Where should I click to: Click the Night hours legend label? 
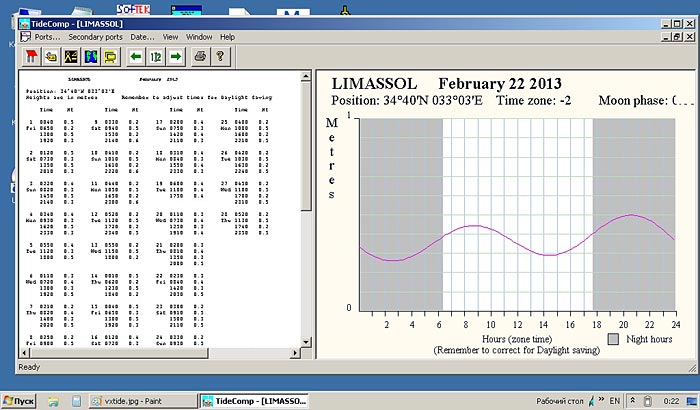pyautogui.click(x=649, y=339)
